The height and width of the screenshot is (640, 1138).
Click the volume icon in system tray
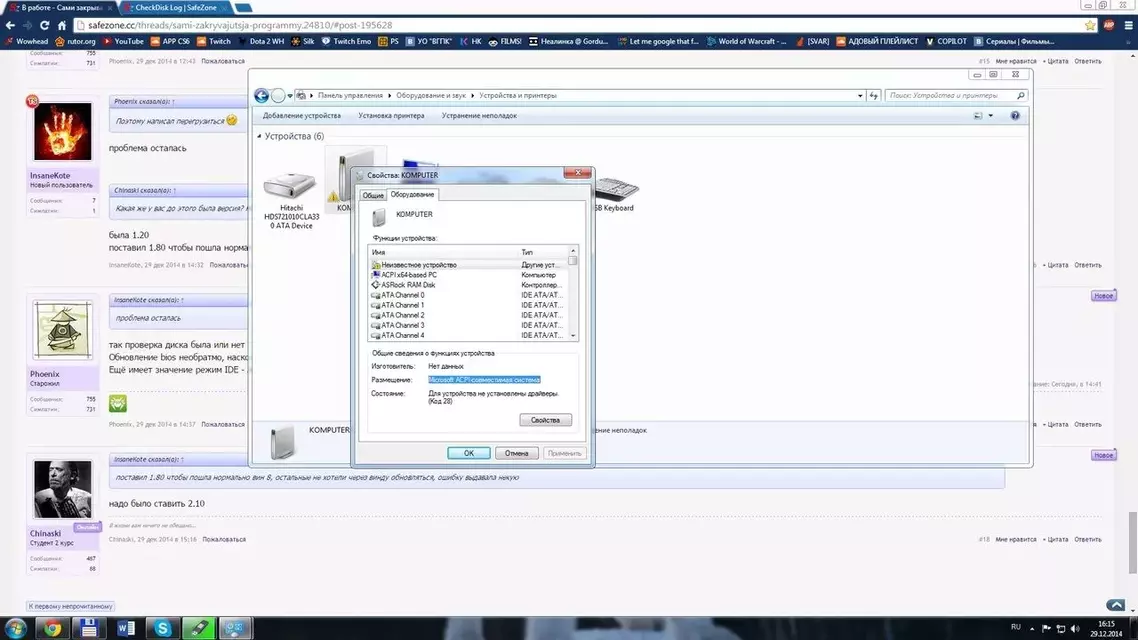(1075, 628)
